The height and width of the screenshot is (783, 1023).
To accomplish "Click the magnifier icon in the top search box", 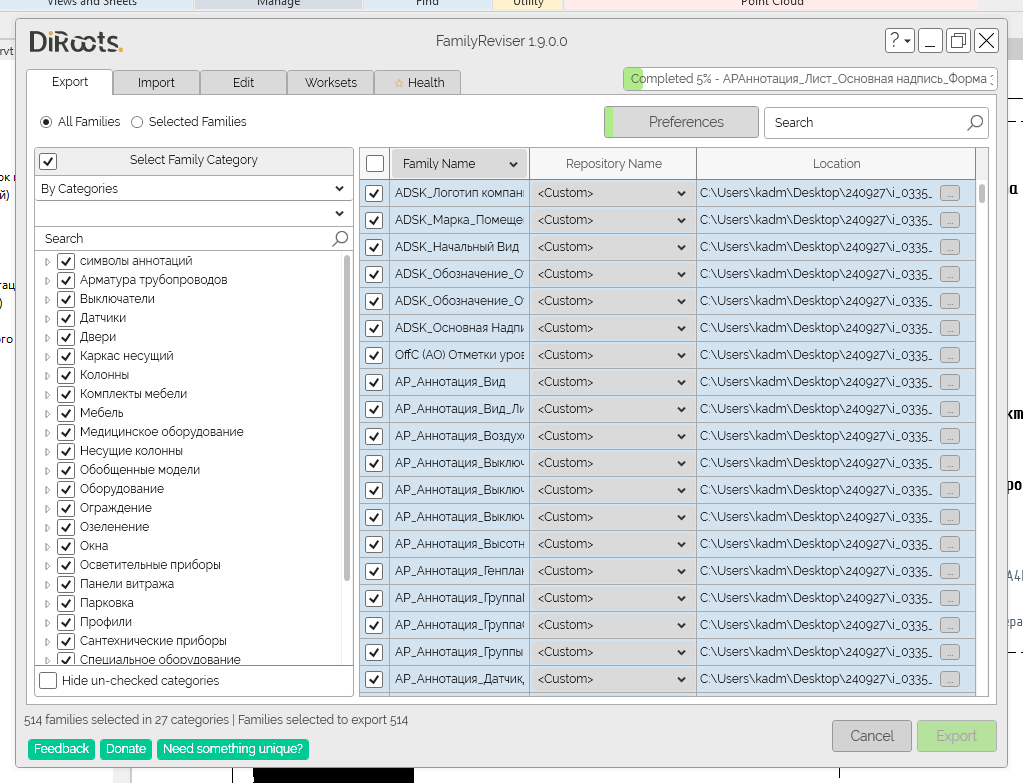I will click(975, 123).
